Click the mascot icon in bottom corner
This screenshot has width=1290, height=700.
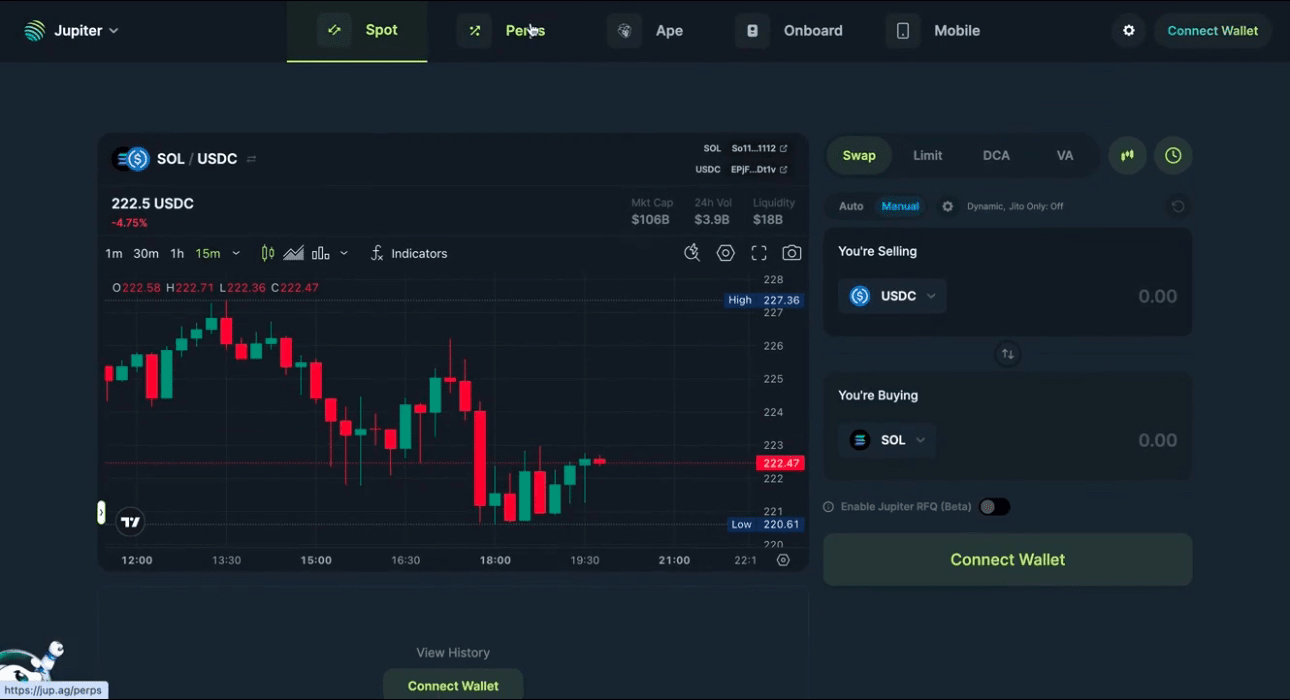32,662
